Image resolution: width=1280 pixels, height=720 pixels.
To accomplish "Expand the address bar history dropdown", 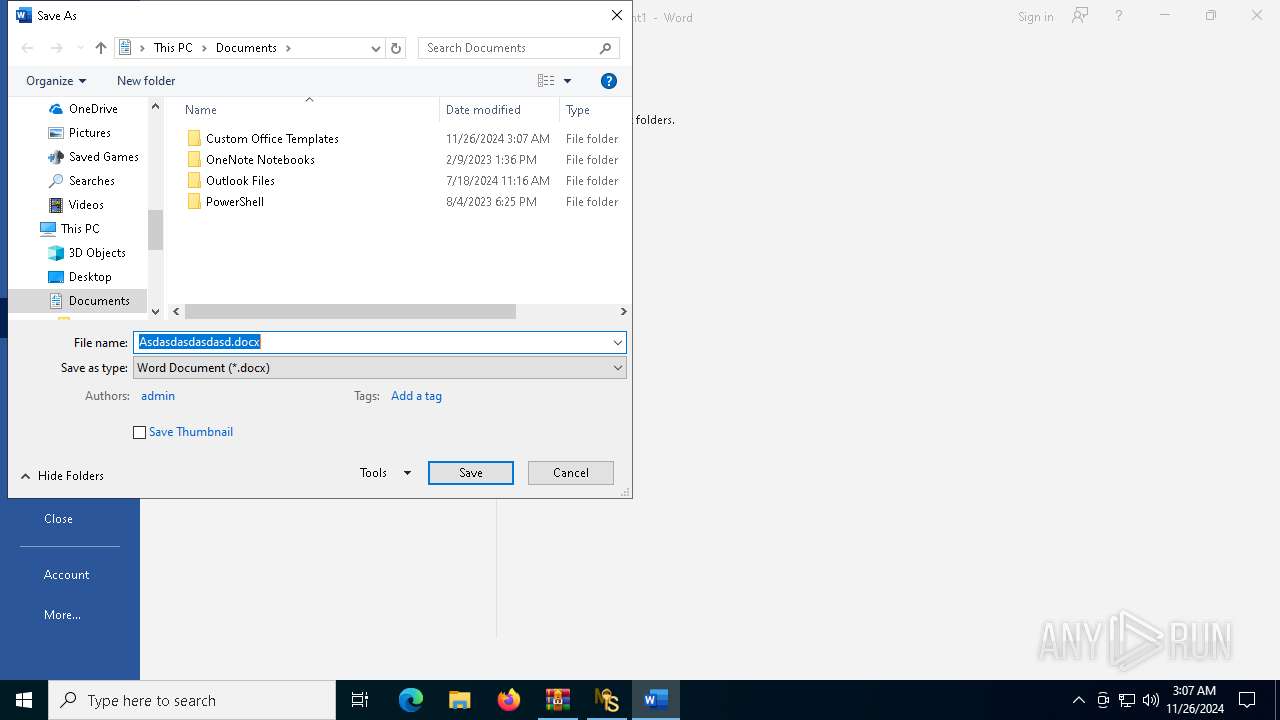I will pyautogui.click(x=376, y=48).
